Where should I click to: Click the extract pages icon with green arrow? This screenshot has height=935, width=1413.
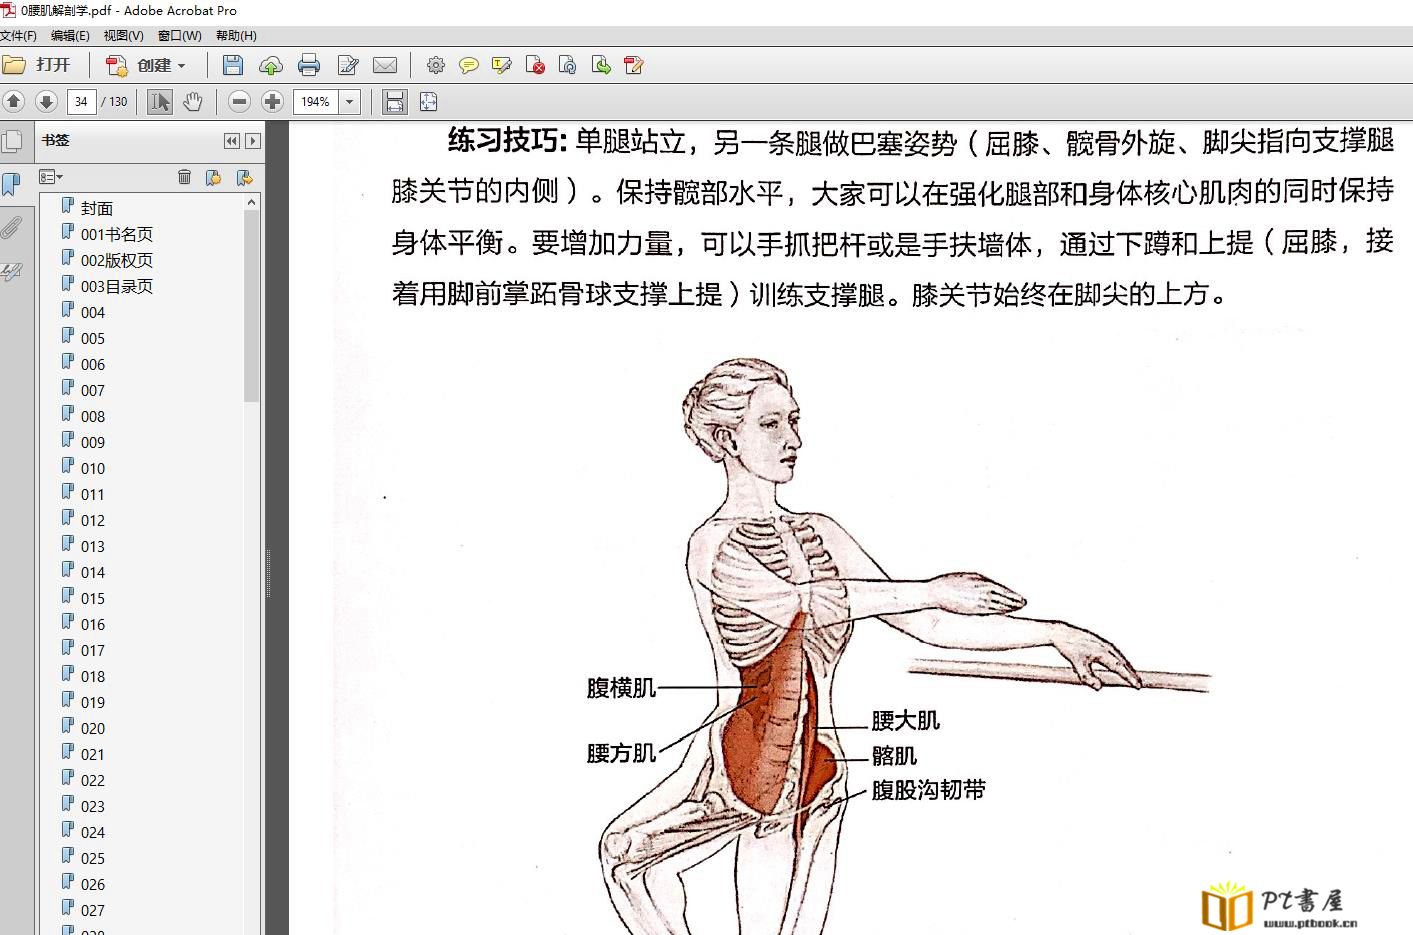point(601,65)
